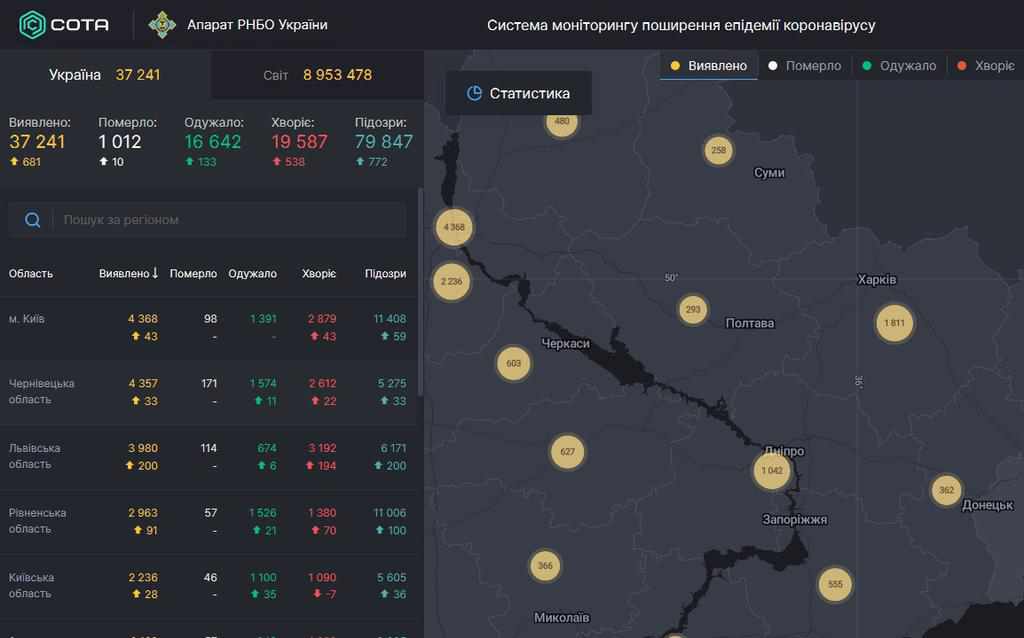Switch map to Одужало filter
Screen dimensions: 1024x638
[x=899, y=66]
